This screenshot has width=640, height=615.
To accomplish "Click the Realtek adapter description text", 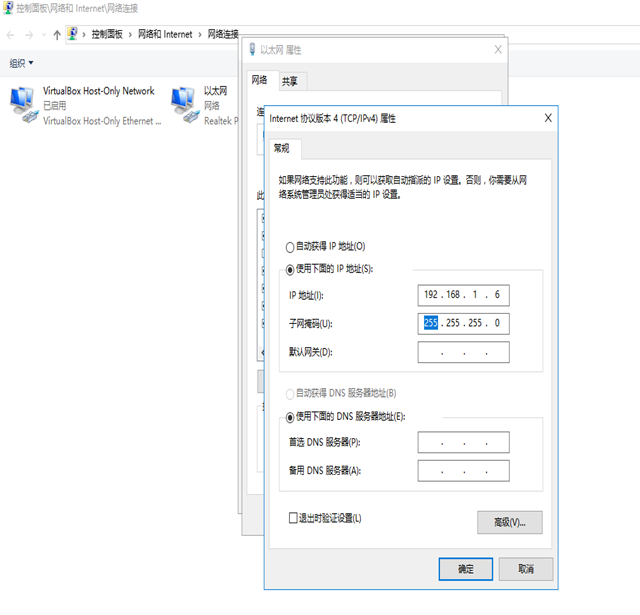I will click(221, 121).
